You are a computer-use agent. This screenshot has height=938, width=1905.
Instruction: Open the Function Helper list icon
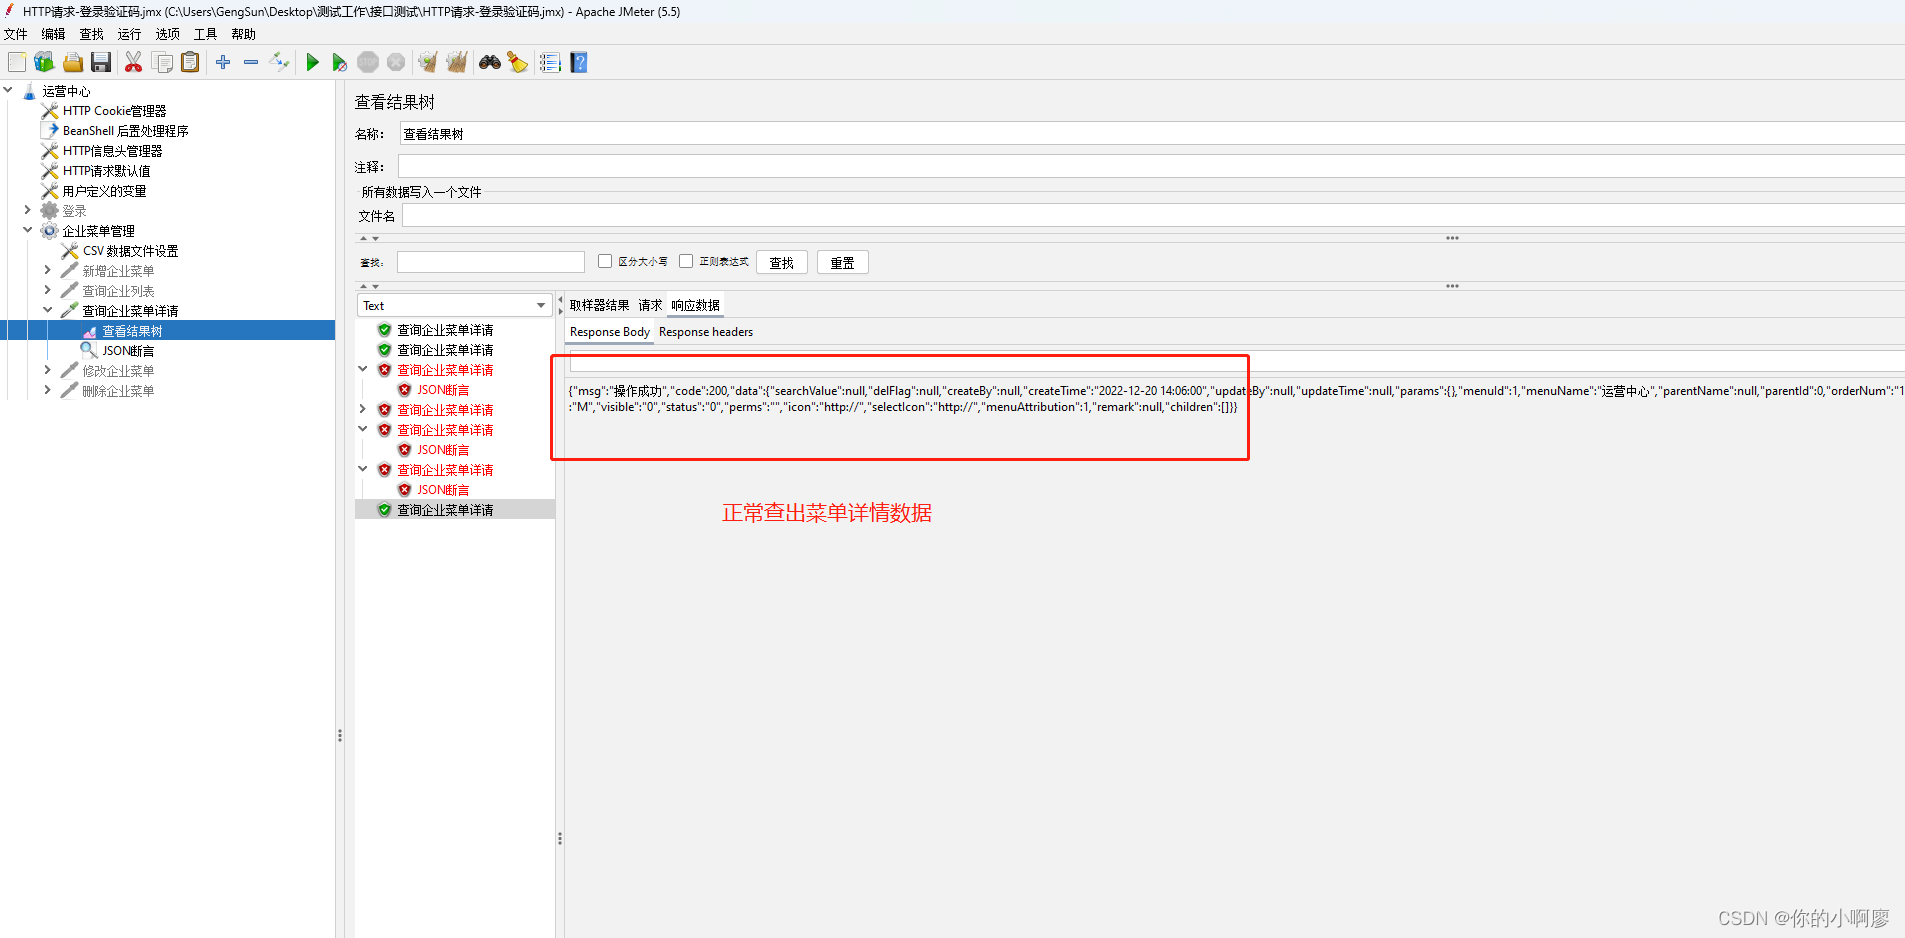pos(550,62)
